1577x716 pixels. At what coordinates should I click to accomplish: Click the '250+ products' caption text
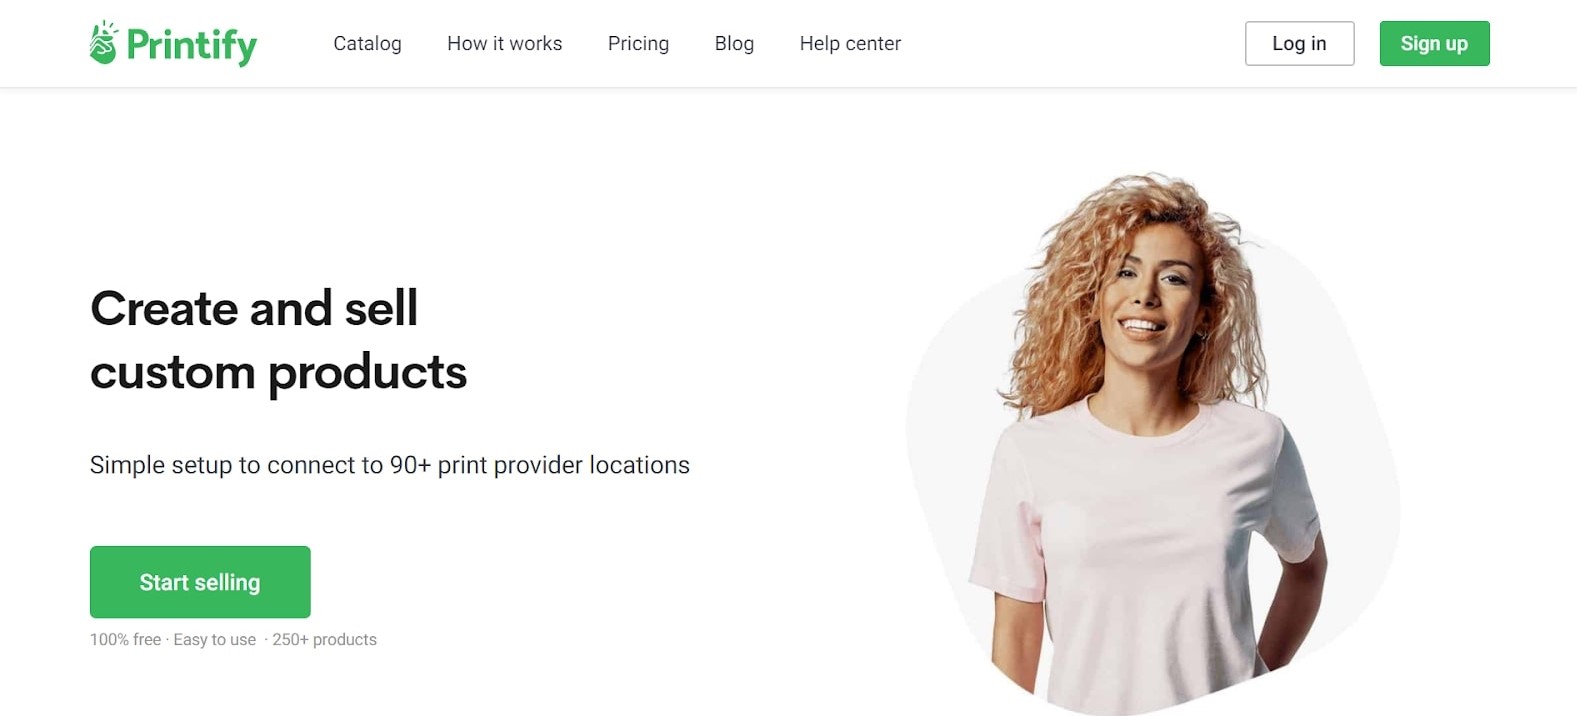[x=324, y=639]
